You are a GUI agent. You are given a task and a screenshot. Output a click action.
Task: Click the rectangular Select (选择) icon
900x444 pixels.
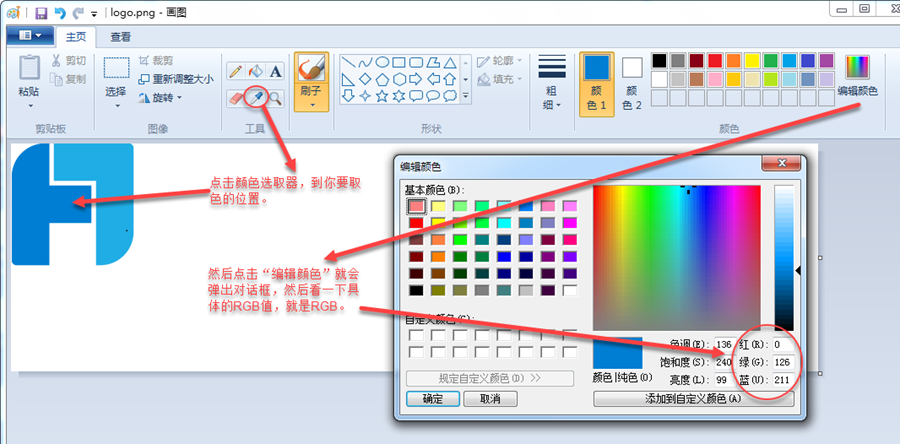116,68
